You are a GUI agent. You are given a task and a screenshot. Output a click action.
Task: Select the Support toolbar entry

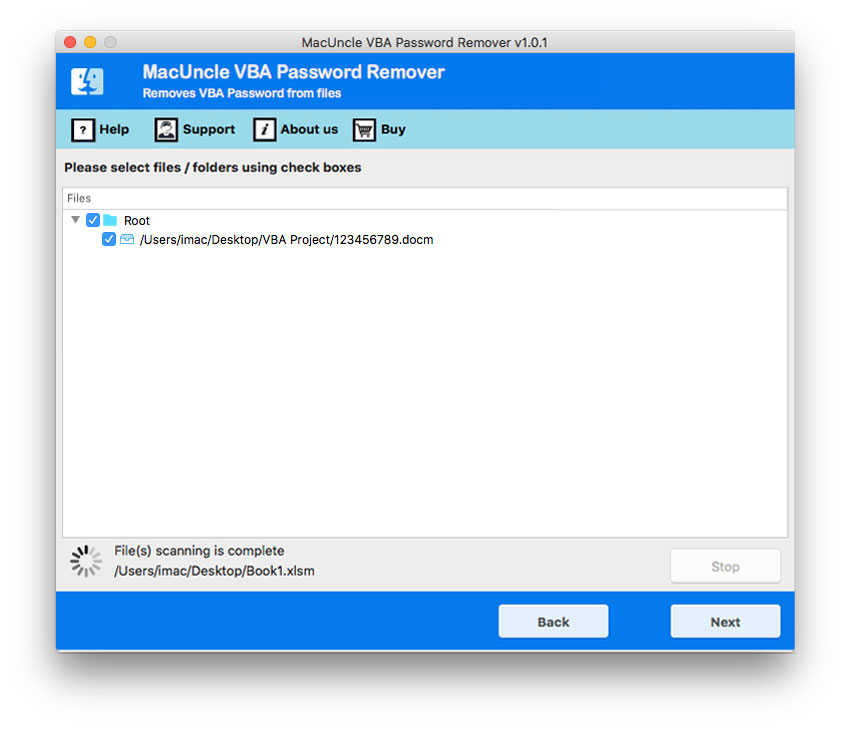click(x=208, y=130)
